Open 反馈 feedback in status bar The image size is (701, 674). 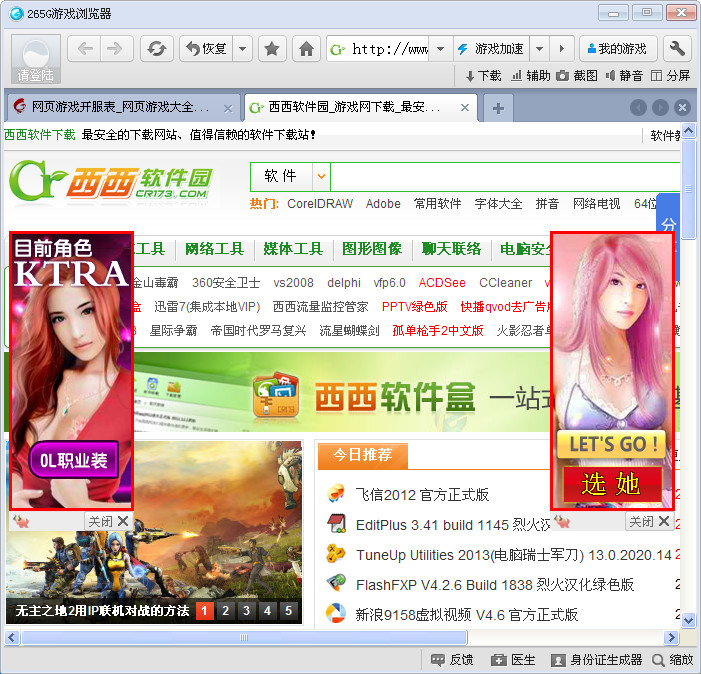pos(452,660)
